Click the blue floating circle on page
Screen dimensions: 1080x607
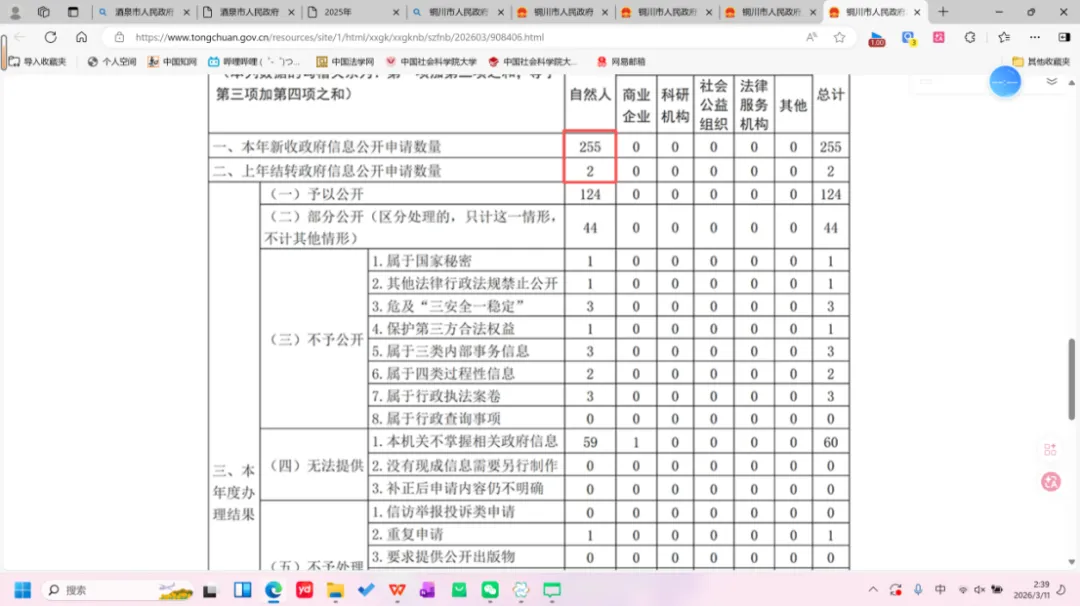click(1005, 82)
